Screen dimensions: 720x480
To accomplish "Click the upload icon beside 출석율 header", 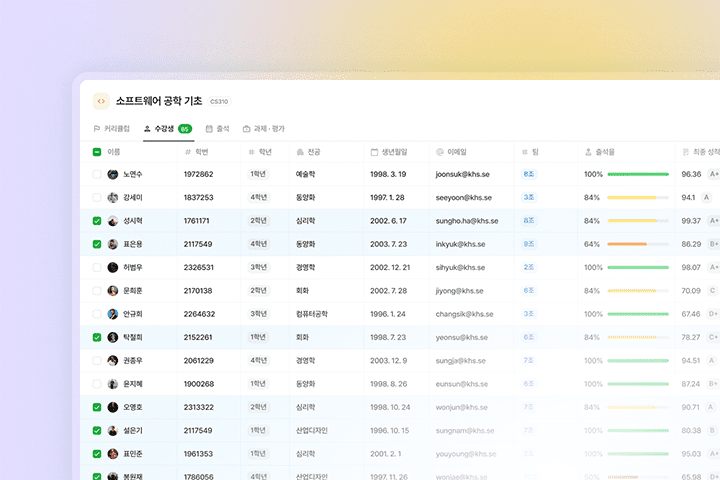I will tap(588, 152).
